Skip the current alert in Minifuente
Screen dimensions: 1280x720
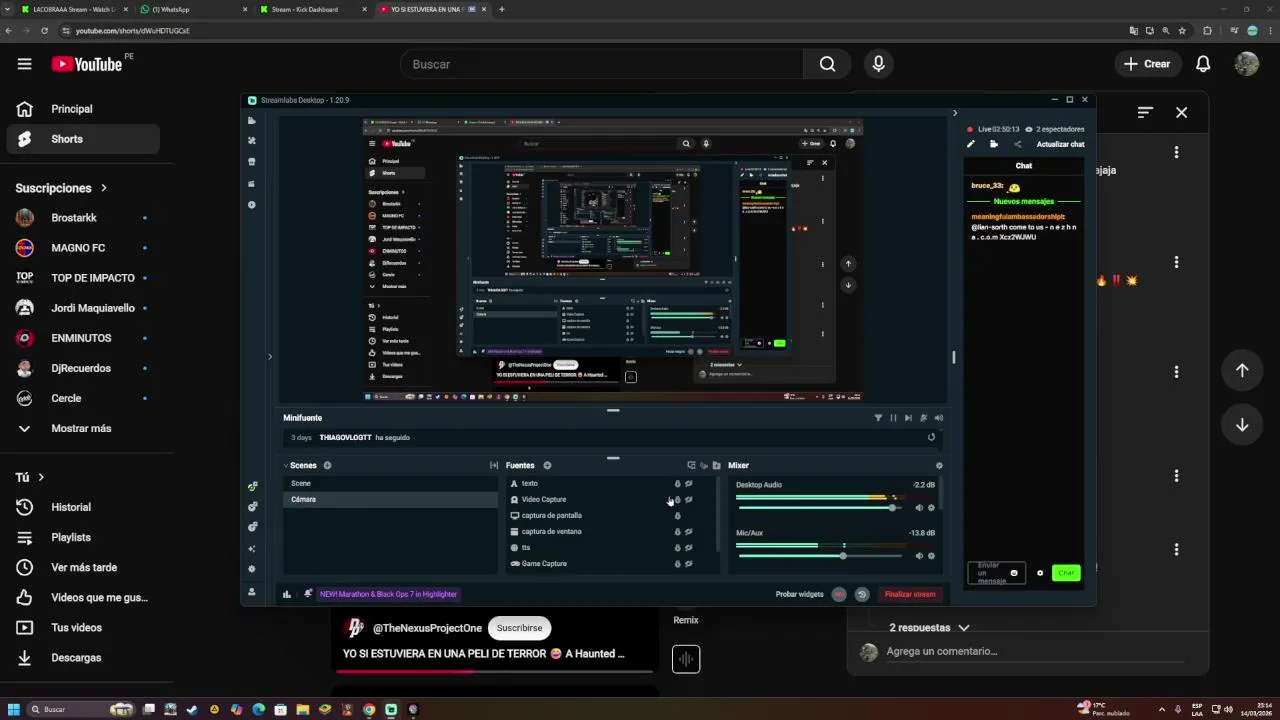click(x=908, y=418)
